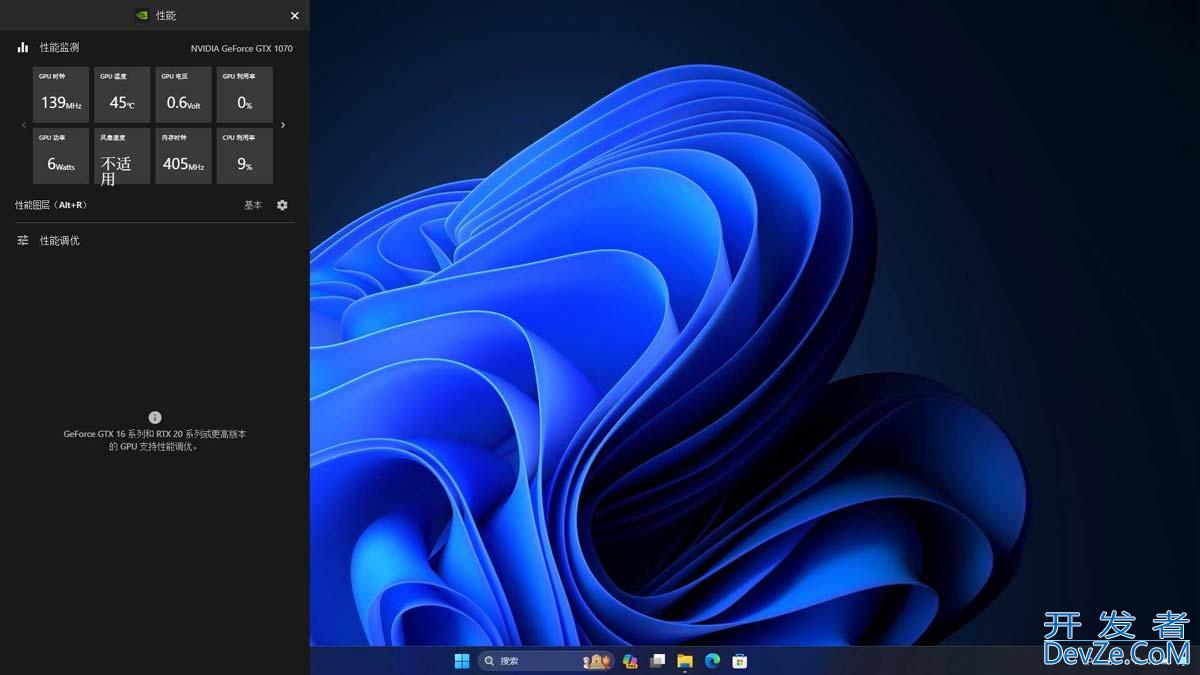1200x675 pixels.
Task: Open the Windows Start menu
Action: pos(462,661)
